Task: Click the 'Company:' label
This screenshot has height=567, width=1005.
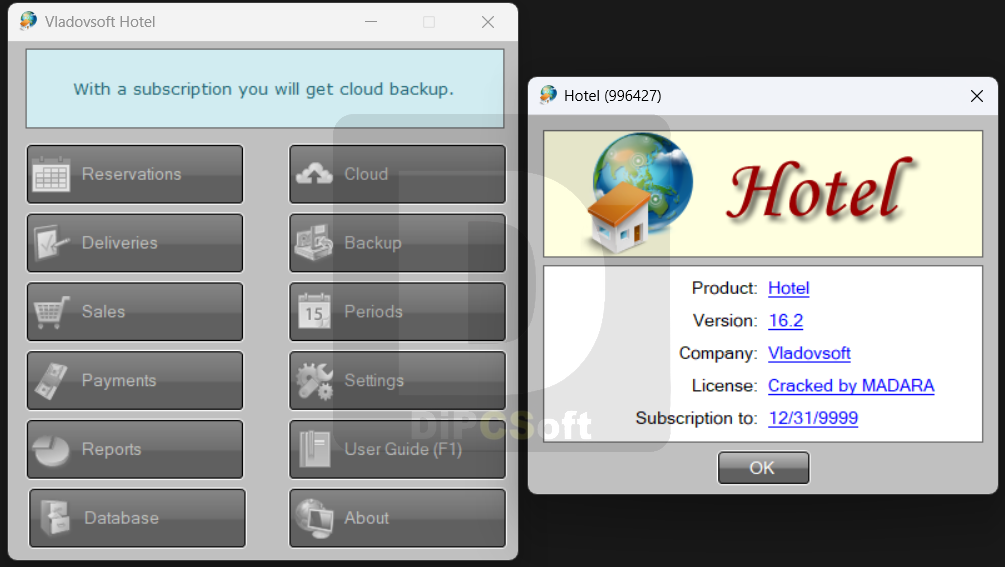Action: [718, 353]
